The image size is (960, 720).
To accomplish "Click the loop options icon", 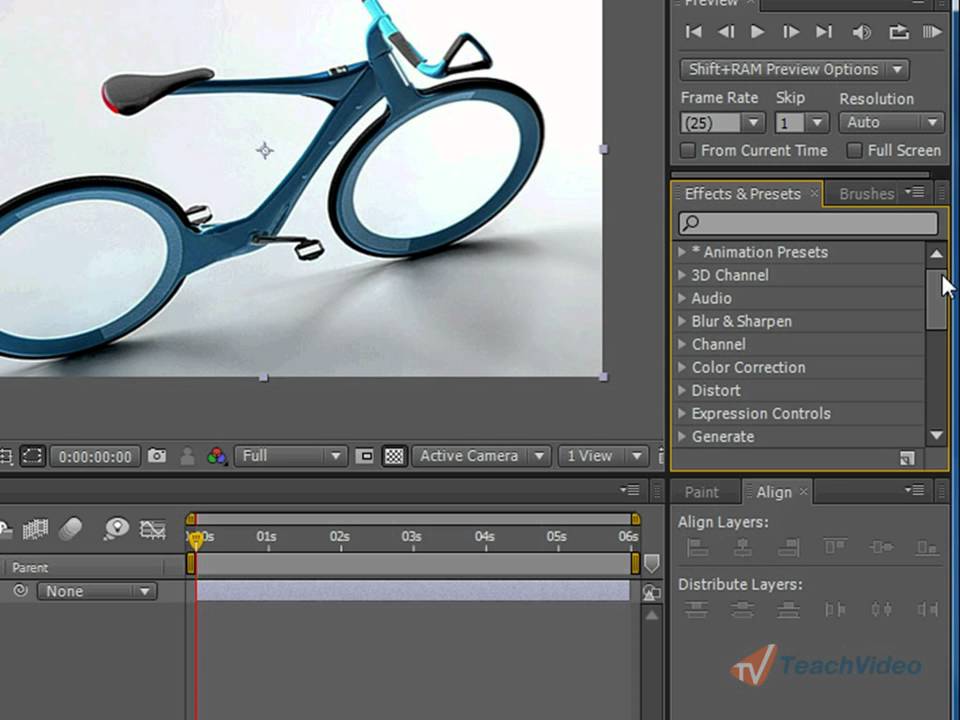I will pyautogui.click(x=898, y=32).
